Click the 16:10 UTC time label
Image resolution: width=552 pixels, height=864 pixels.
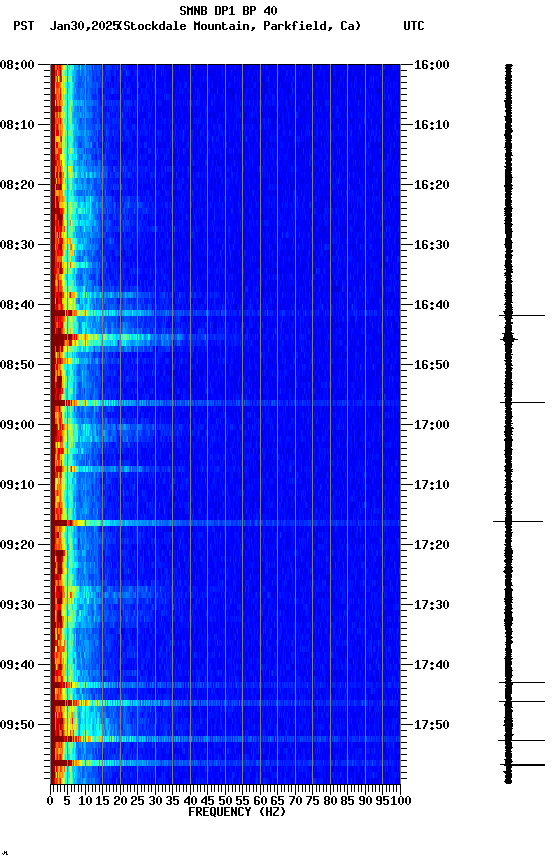(x=431, y=125)
